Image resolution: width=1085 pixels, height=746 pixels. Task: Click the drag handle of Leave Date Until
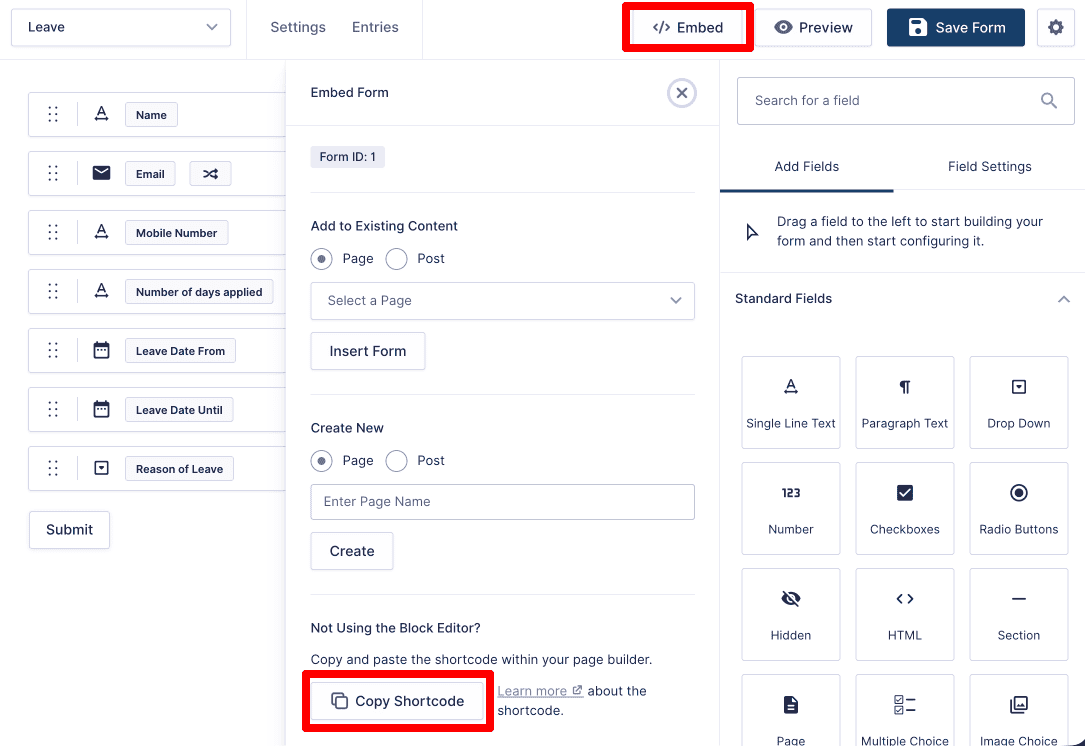(x=53, y=409)
